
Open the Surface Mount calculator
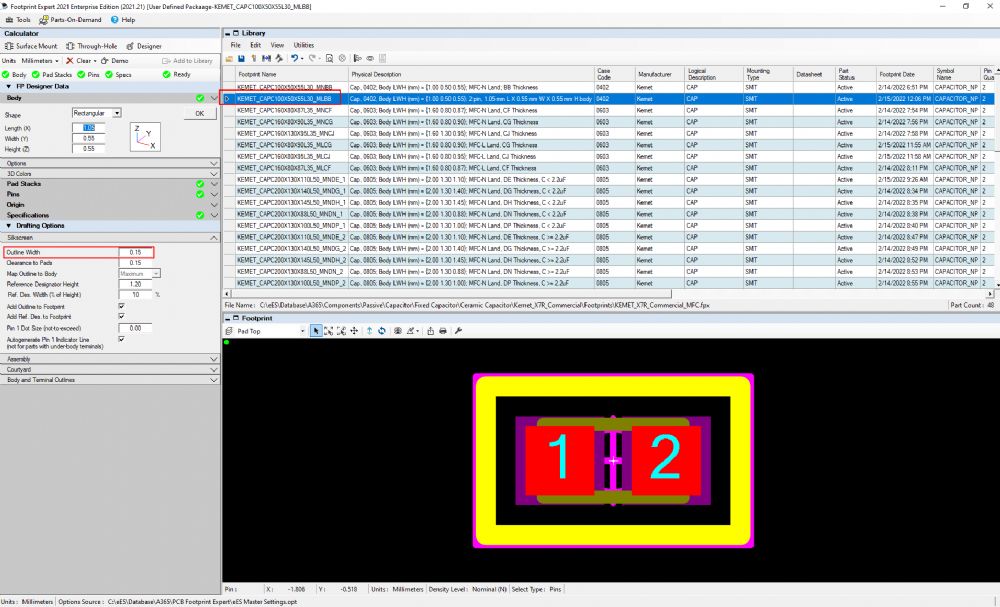click(31, 46)
